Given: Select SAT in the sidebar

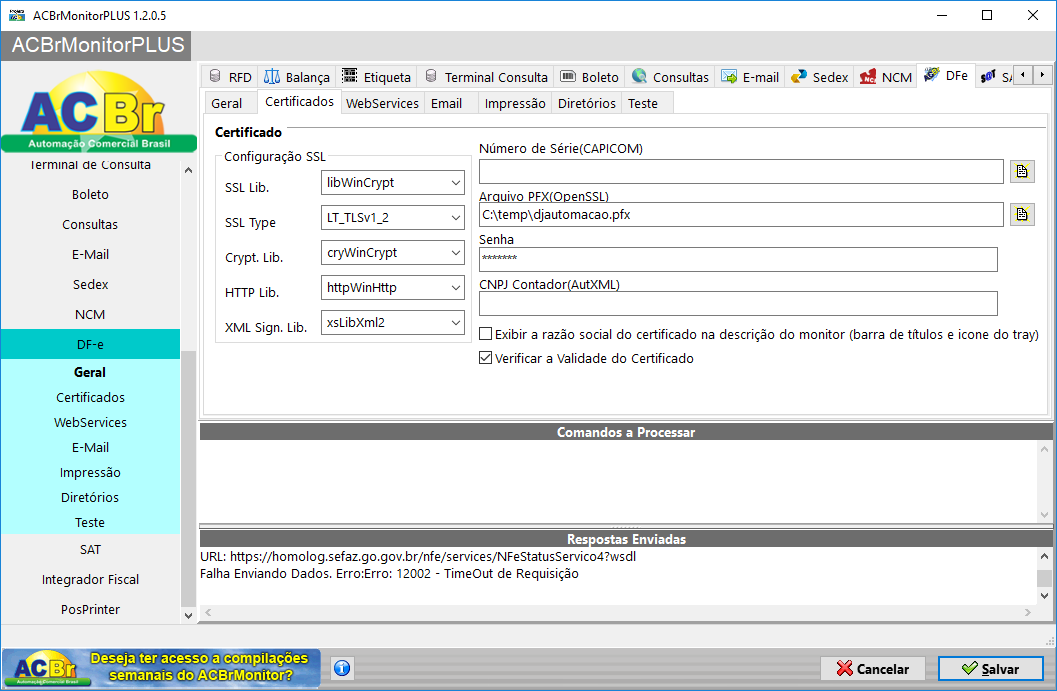Looking at the screenshot, I should (90, 549).
